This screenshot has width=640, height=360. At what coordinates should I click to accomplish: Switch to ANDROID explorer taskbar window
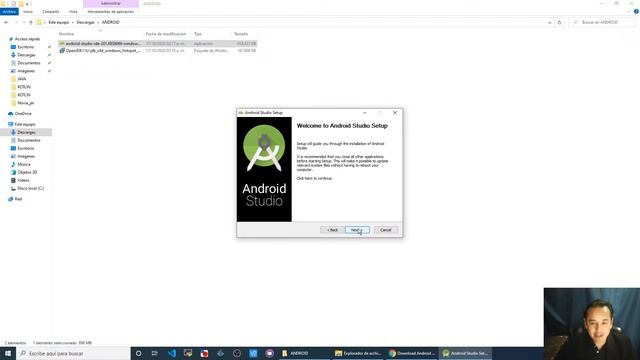coord(304,353)
